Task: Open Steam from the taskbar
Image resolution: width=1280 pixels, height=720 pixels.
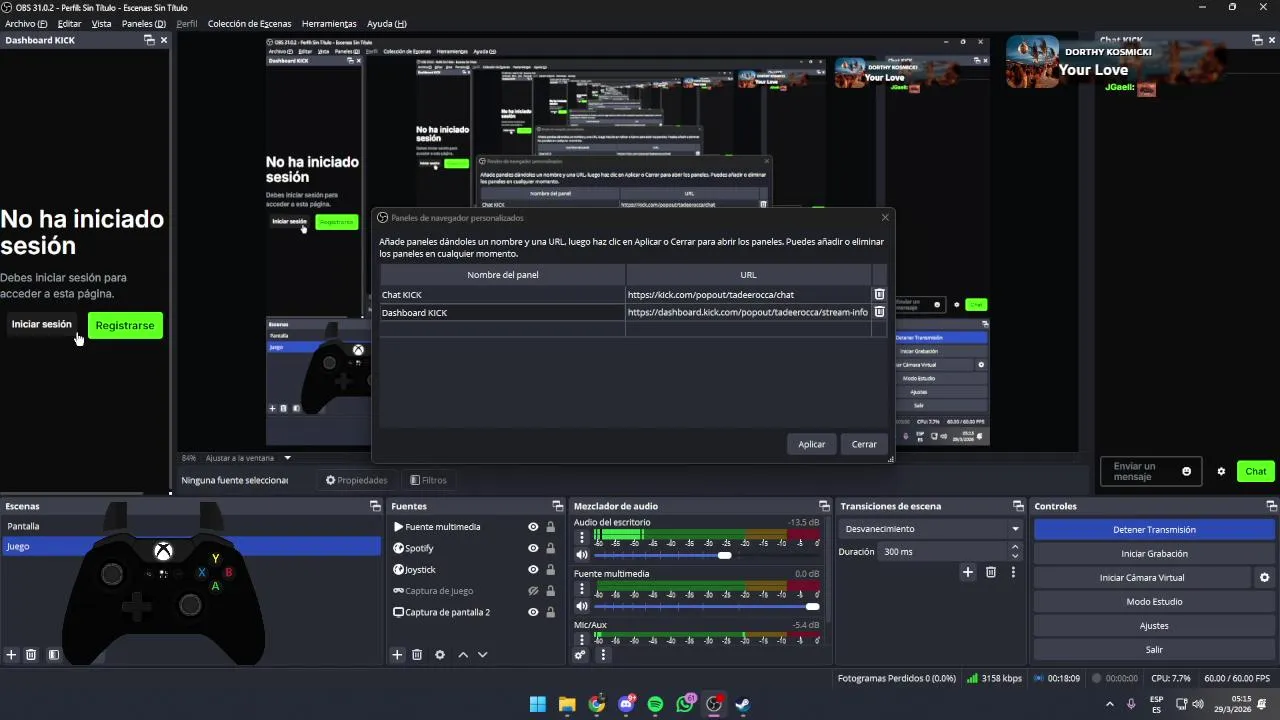Action: (x=743, y=704)
